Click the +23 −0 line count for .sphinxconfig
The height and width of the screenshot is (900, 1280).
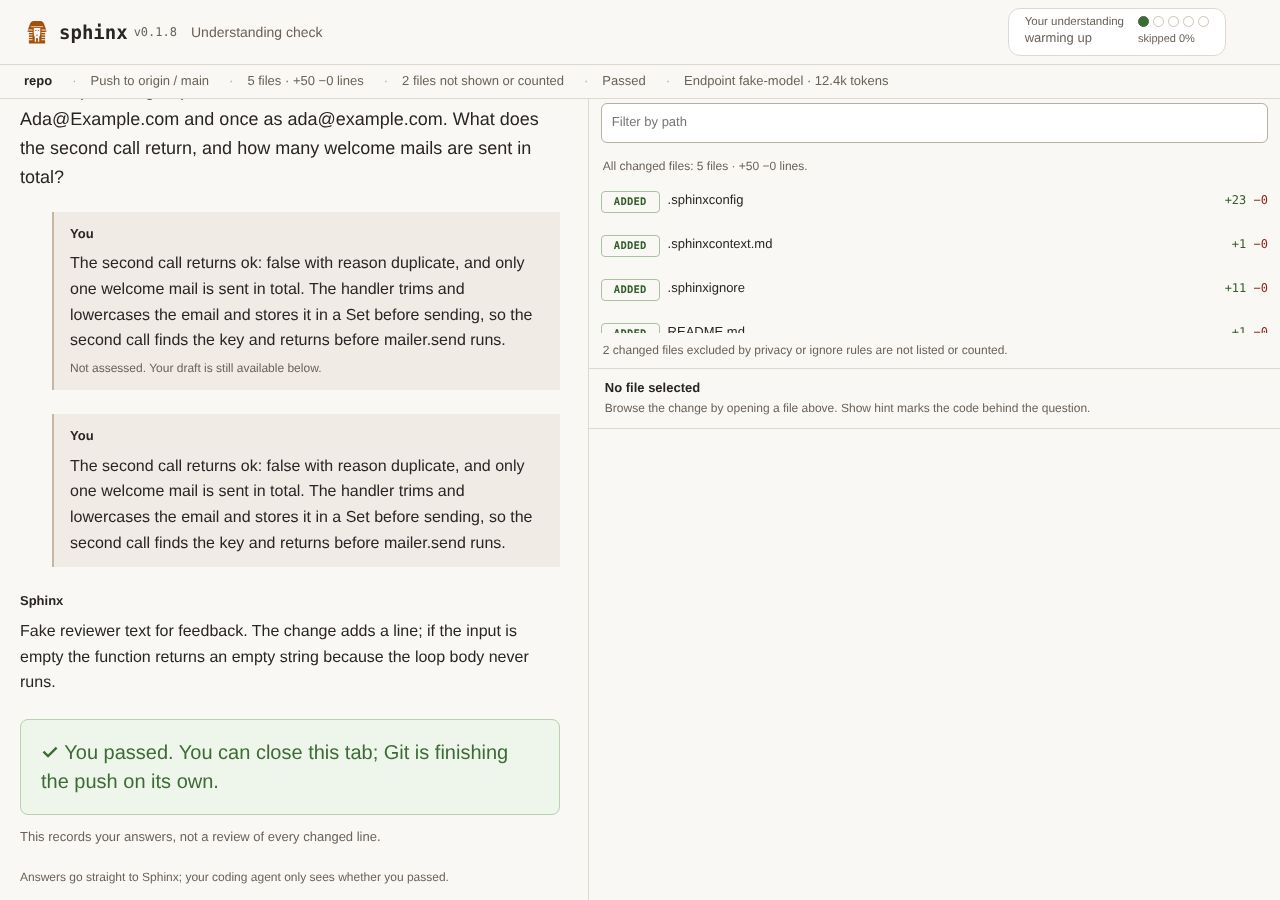[x=1246, y=200]
